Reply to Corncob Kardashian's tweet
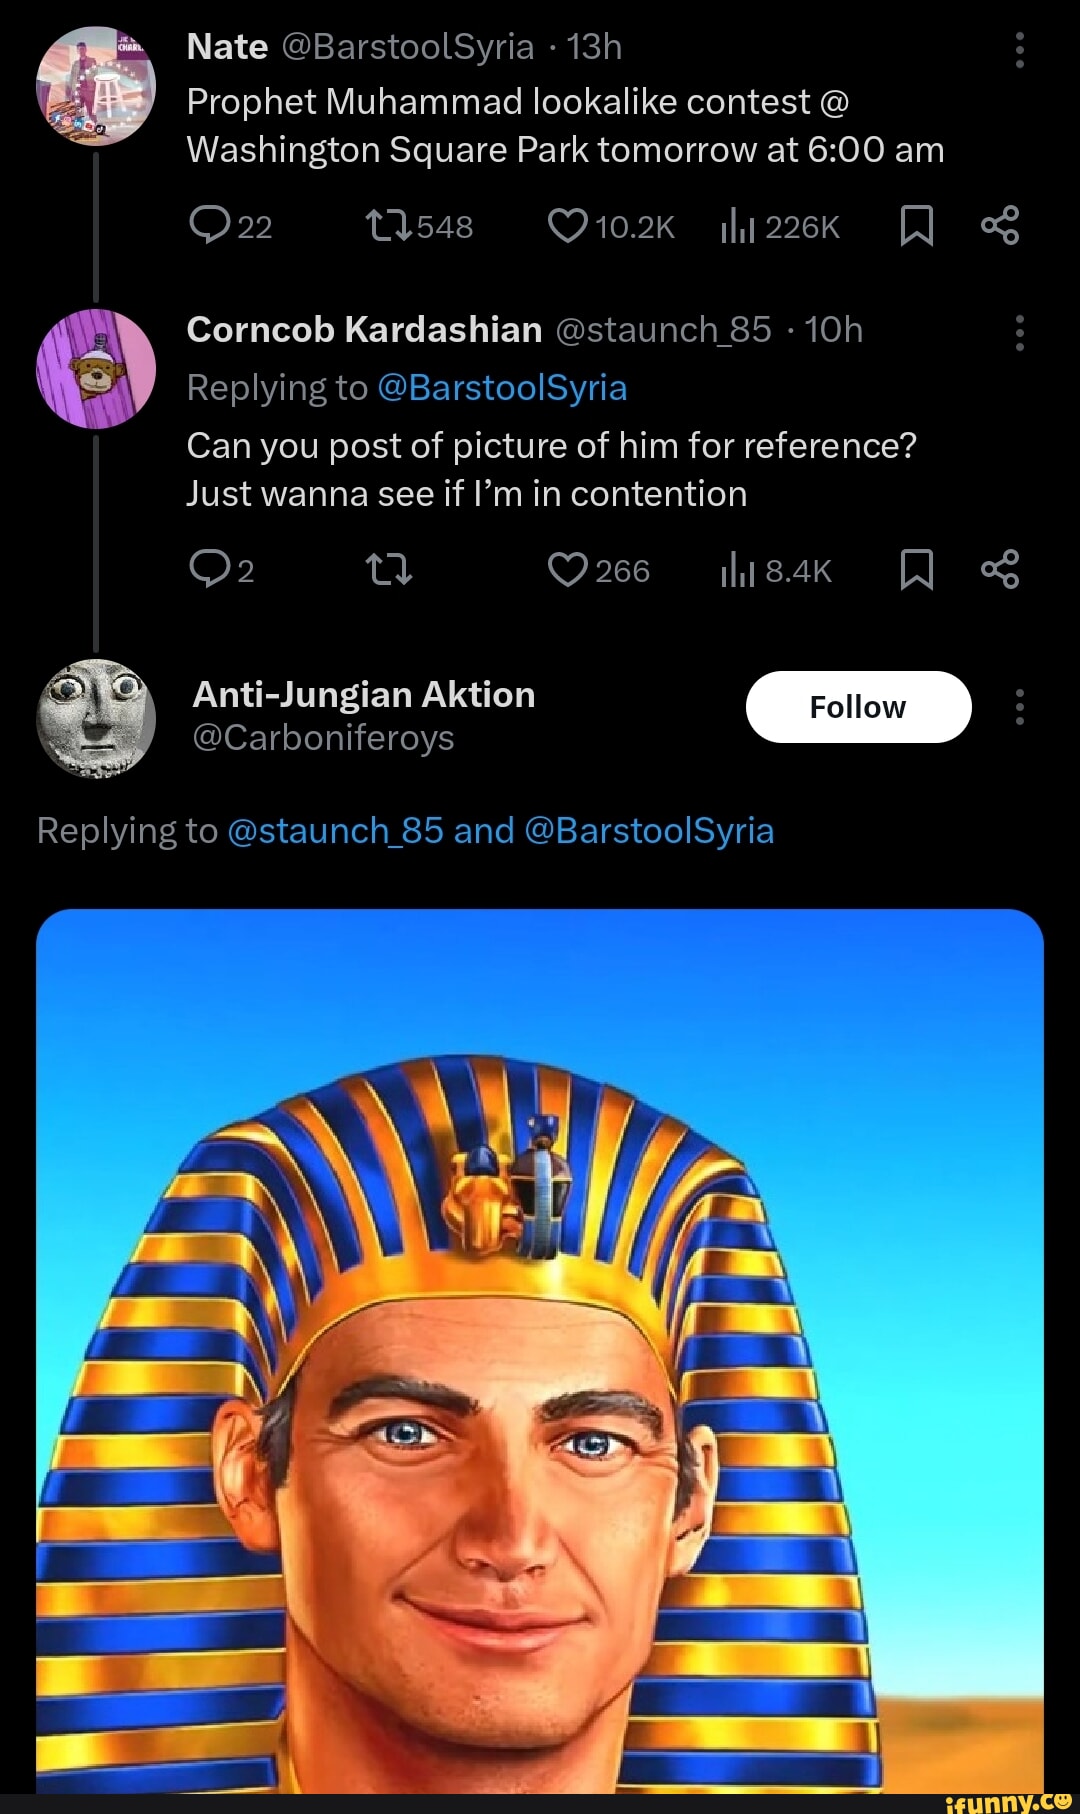 tap(210, 569)
